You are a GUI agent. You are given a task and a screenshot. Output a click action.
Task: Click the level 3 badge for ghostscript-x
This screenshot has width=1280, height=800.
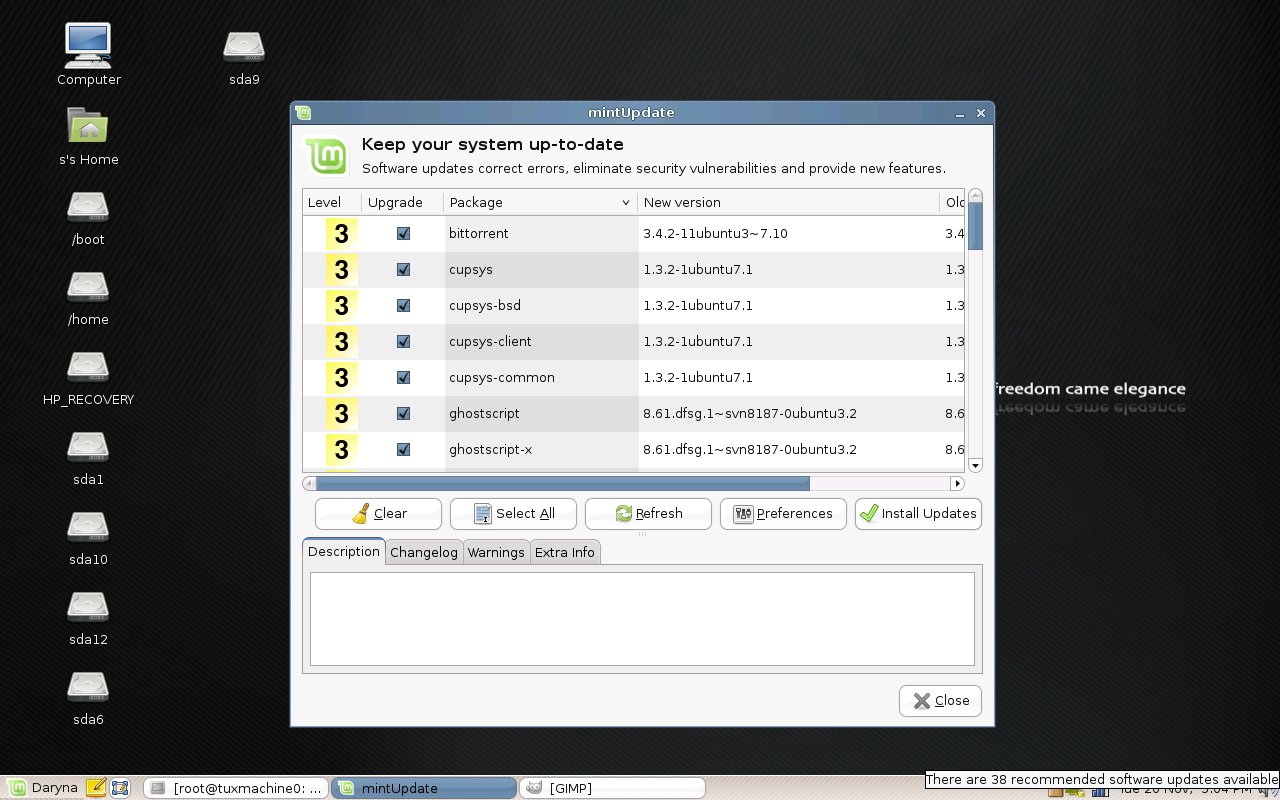341,450
